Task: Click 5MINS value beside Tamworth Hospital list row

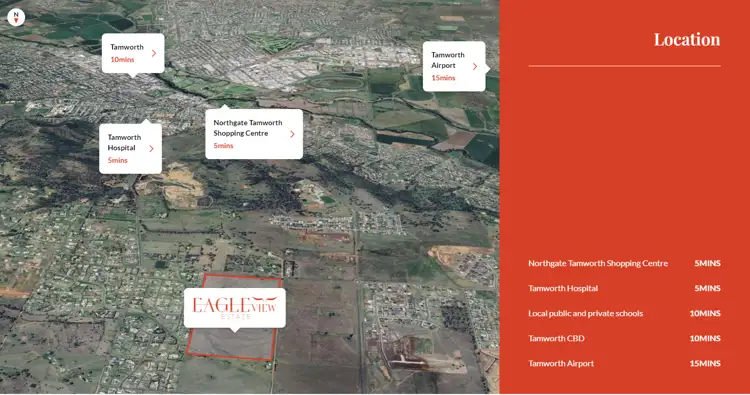Action: click(707, 288)
